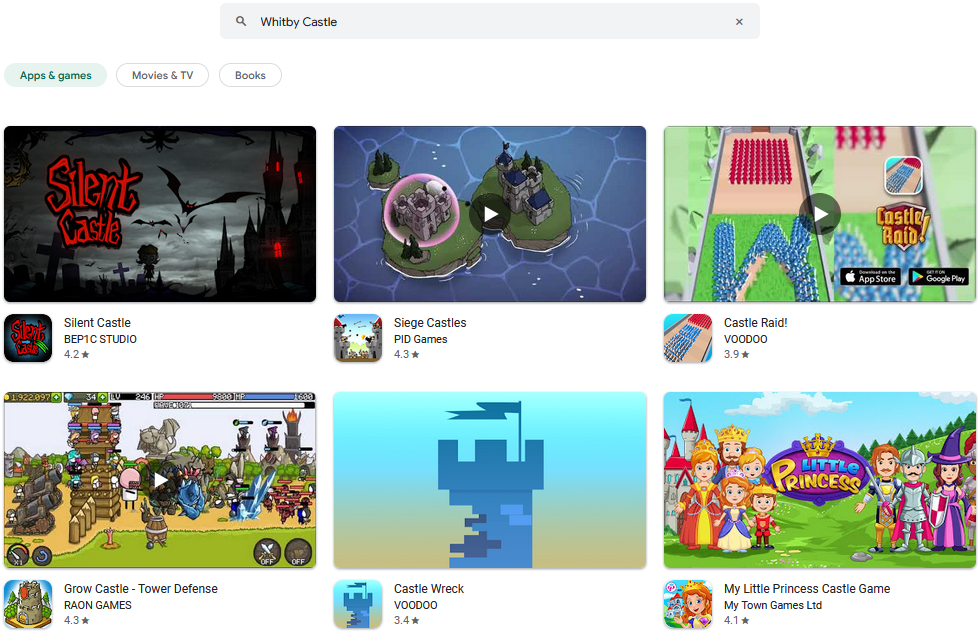Play the Siege Castles preview video
The image size is (978, 643).
490,214
